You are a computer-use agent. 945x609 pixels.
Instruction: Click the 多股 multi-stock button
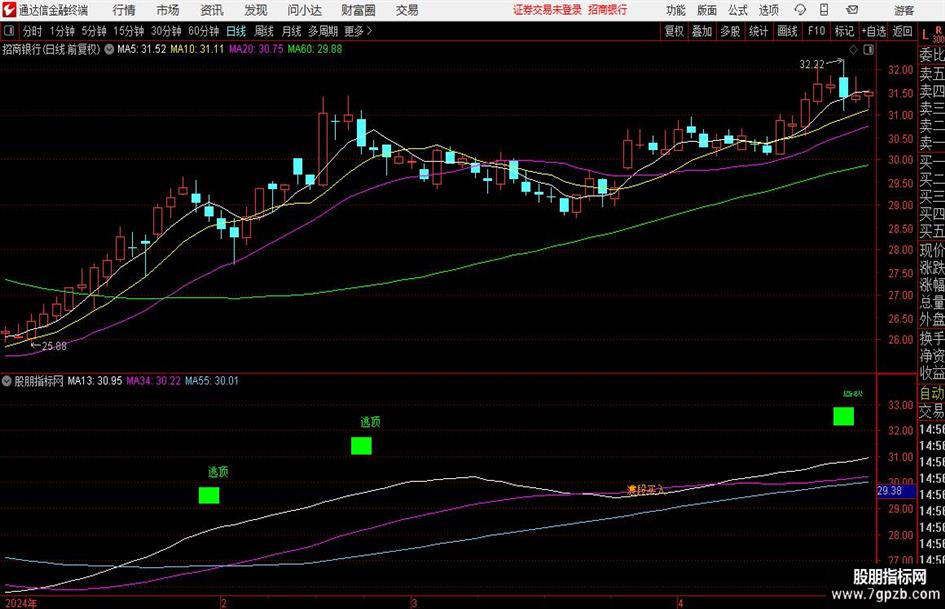(x=730, y=31)
